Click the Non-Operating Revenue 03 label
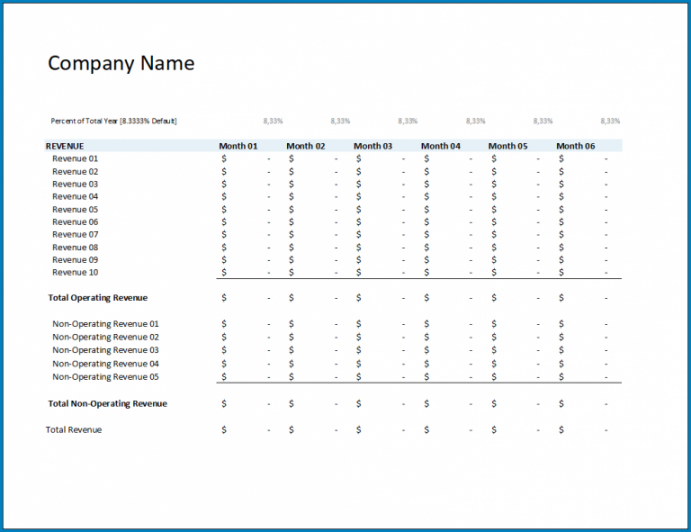This screenshot has width=691, height=532. pos(105,350)
